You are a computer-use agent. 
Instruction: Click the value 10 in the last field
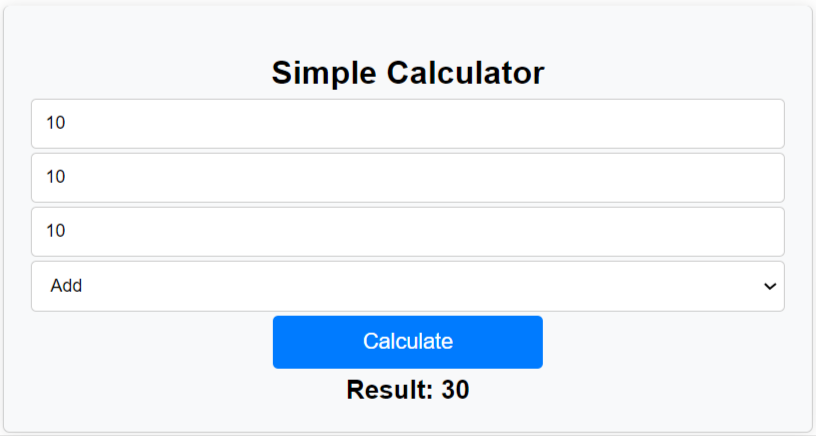56,232
